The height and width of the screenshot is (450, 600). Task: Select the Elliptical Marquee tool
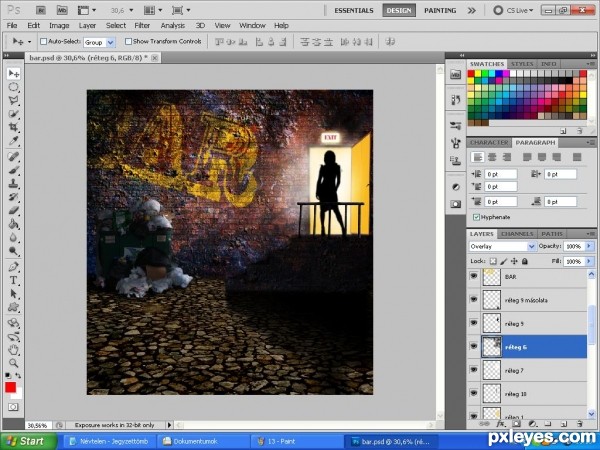click(13, 87)
